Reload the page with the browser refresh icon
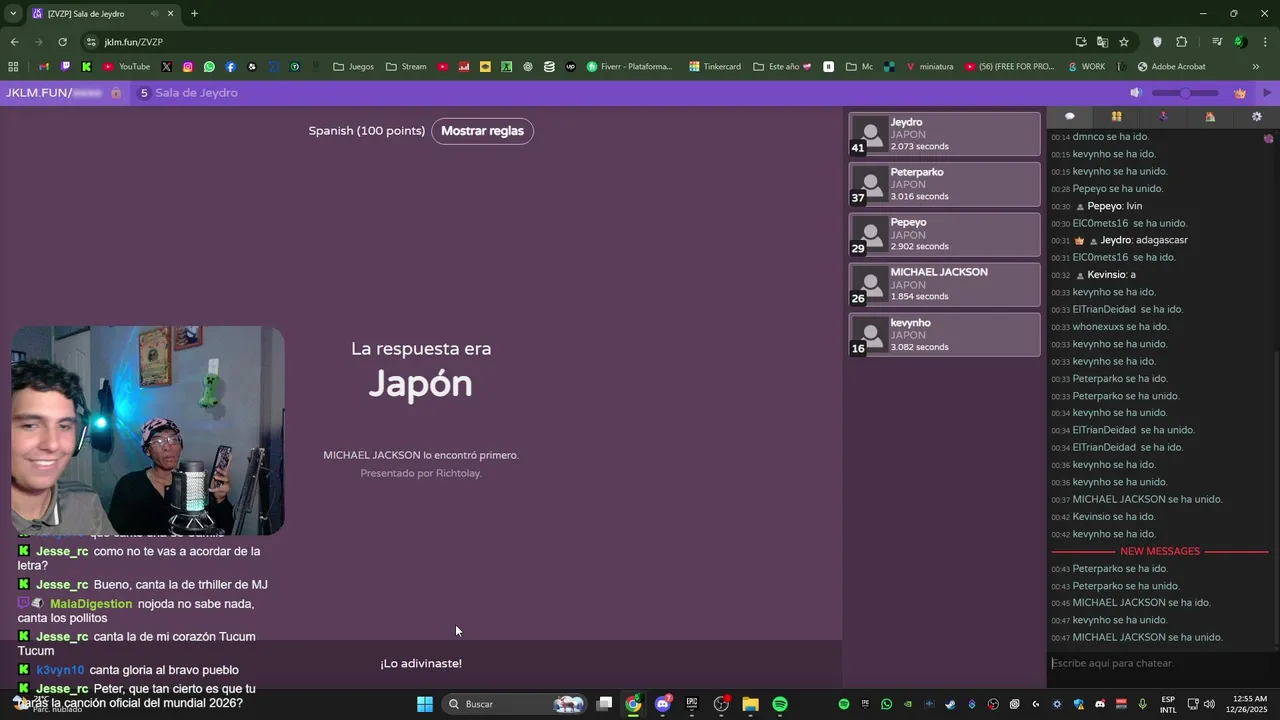The image size is (1280, 720). [x=62, y=42]
